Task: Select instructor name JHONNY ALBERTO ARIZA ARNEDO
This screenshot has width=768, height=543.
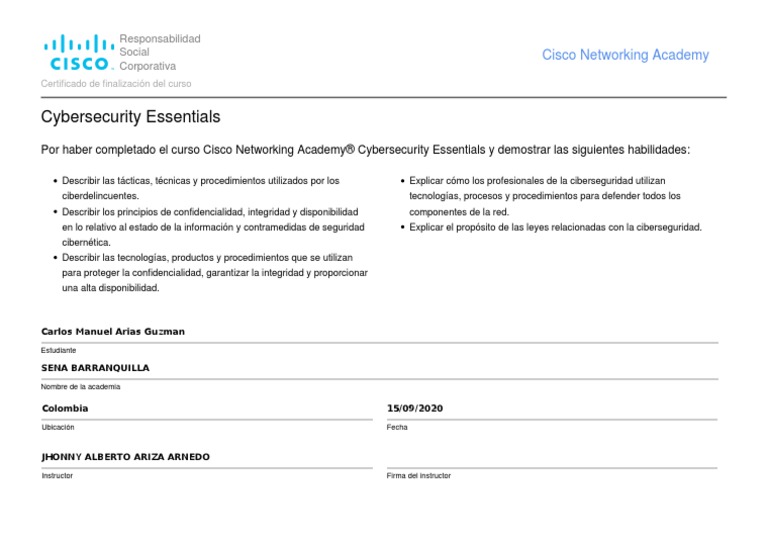Action: (125, 456)
